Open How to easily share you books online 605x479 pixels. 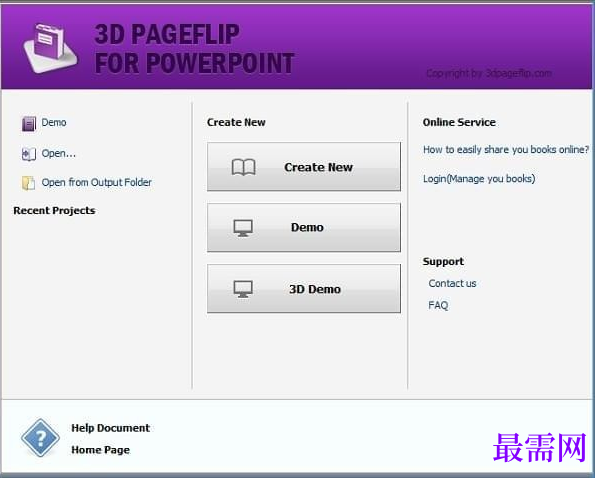pyautogui.click(x=506, y=150)
